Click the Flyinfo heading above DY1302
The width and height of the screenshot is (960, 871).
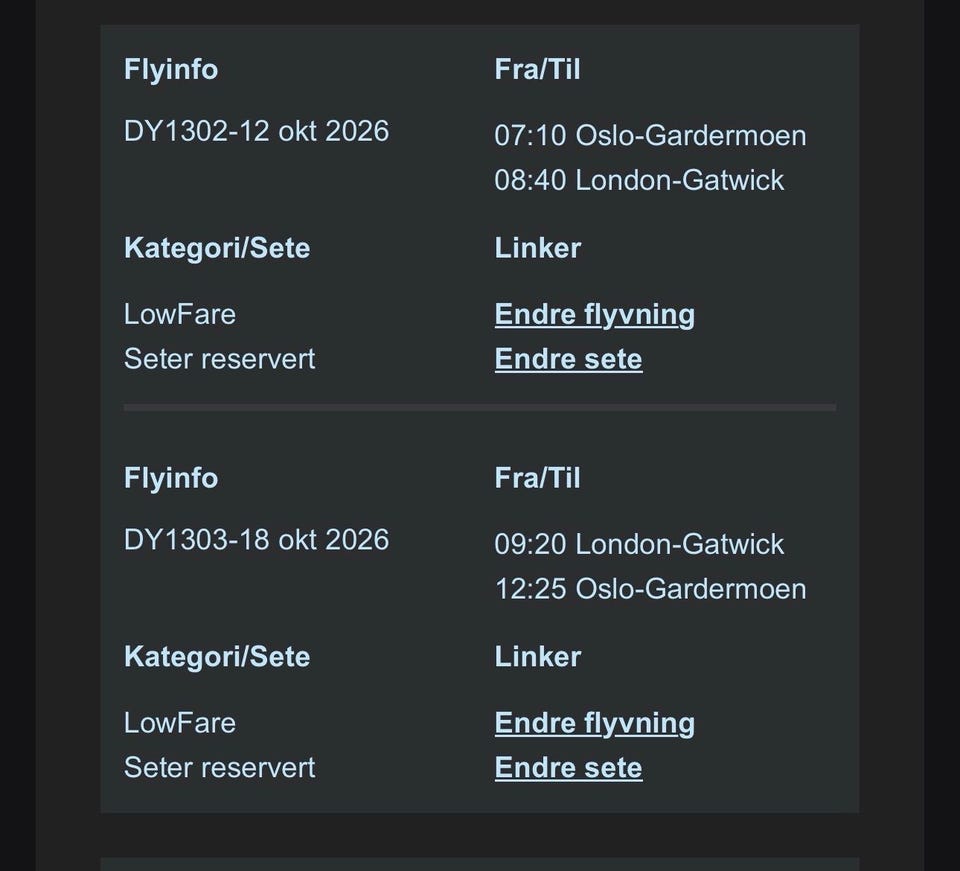(x=171, y=69)
